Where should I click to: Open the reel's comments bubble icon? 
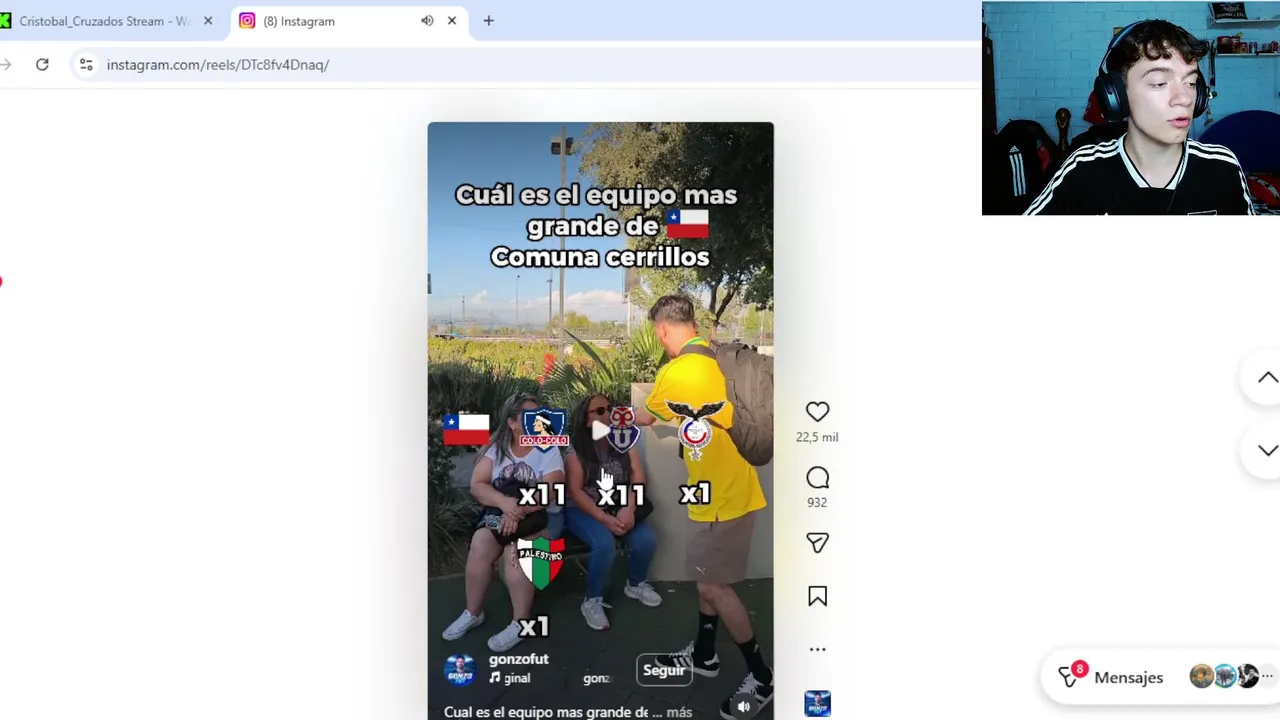click(x=817, y=478)
